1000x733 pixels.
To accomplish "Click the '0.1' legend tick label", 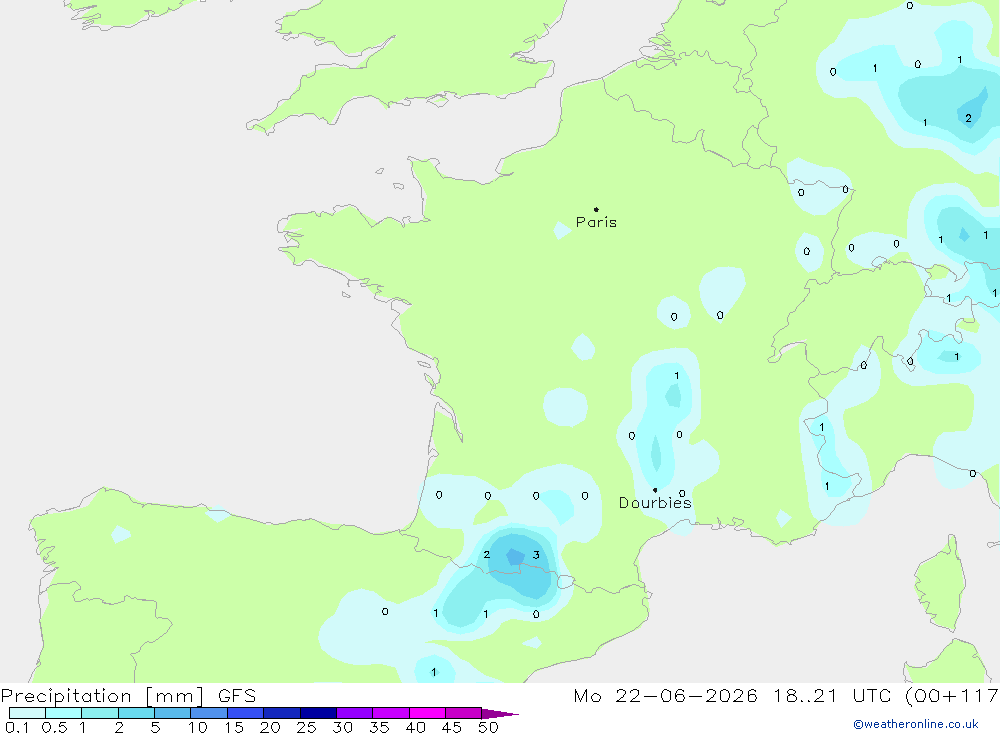I will (x=17, y=727).
